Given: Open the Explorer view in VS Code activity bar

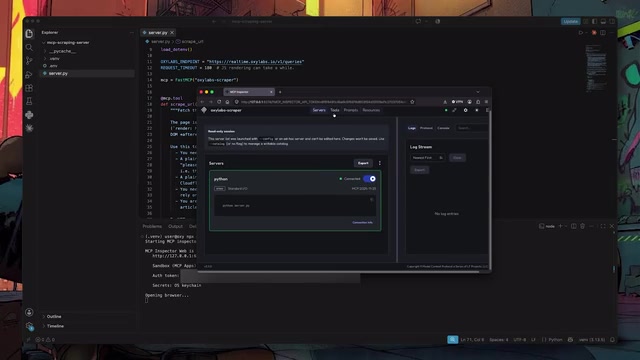Looking at the screenshot, I should coord(29,33).
